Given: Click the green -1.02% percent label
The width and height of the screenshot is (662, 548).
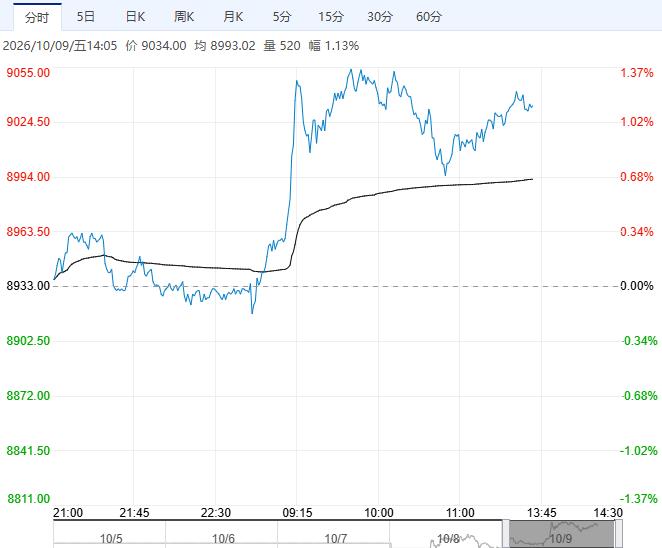Looking at the screenshot, I should point(638,450).
